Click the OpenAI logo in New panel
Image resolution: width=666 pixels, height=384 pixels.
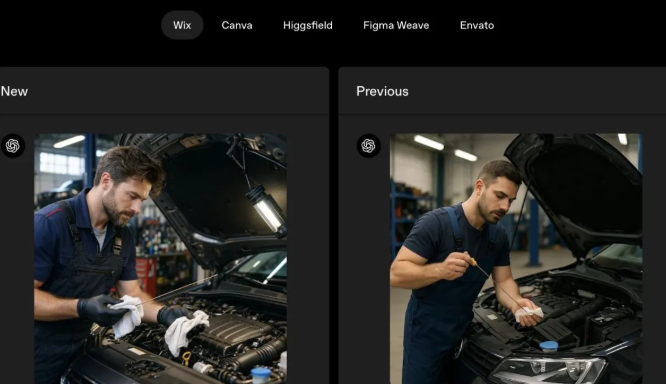[x=13, y=146]
